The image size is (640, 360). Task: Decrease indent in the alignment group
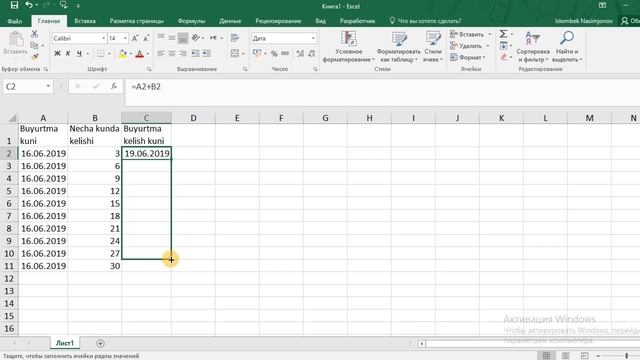pos(196,53)
